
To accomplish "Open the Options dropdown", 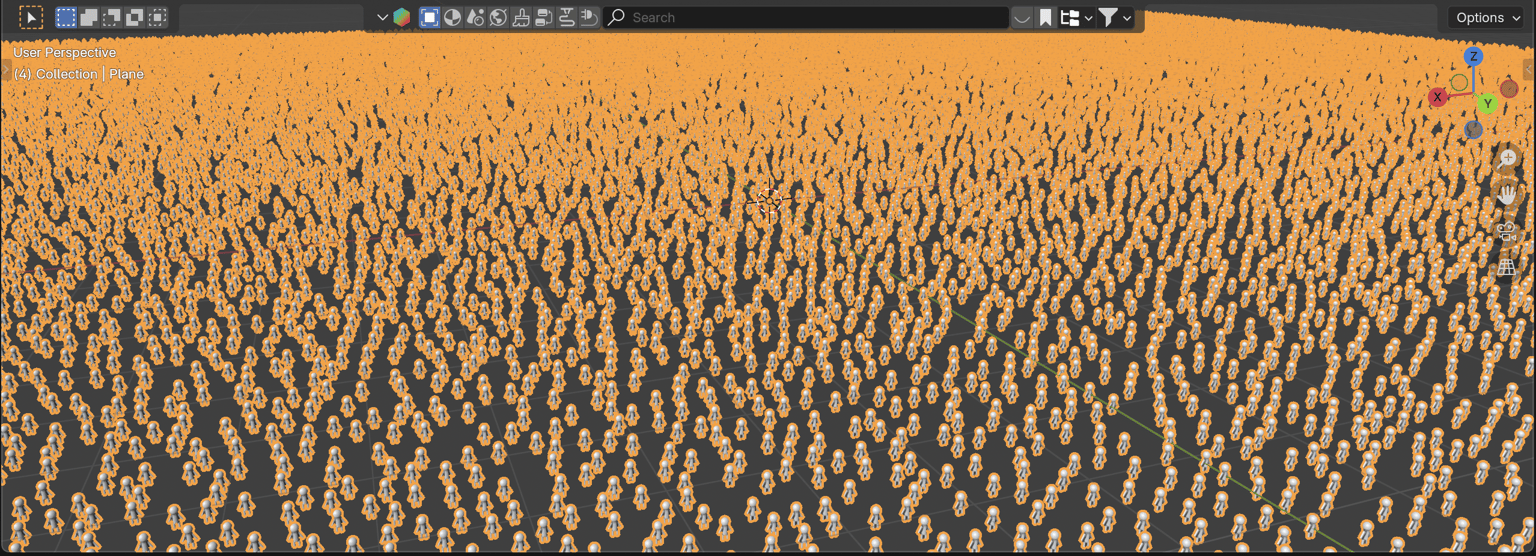I will tap(1487, 17).
